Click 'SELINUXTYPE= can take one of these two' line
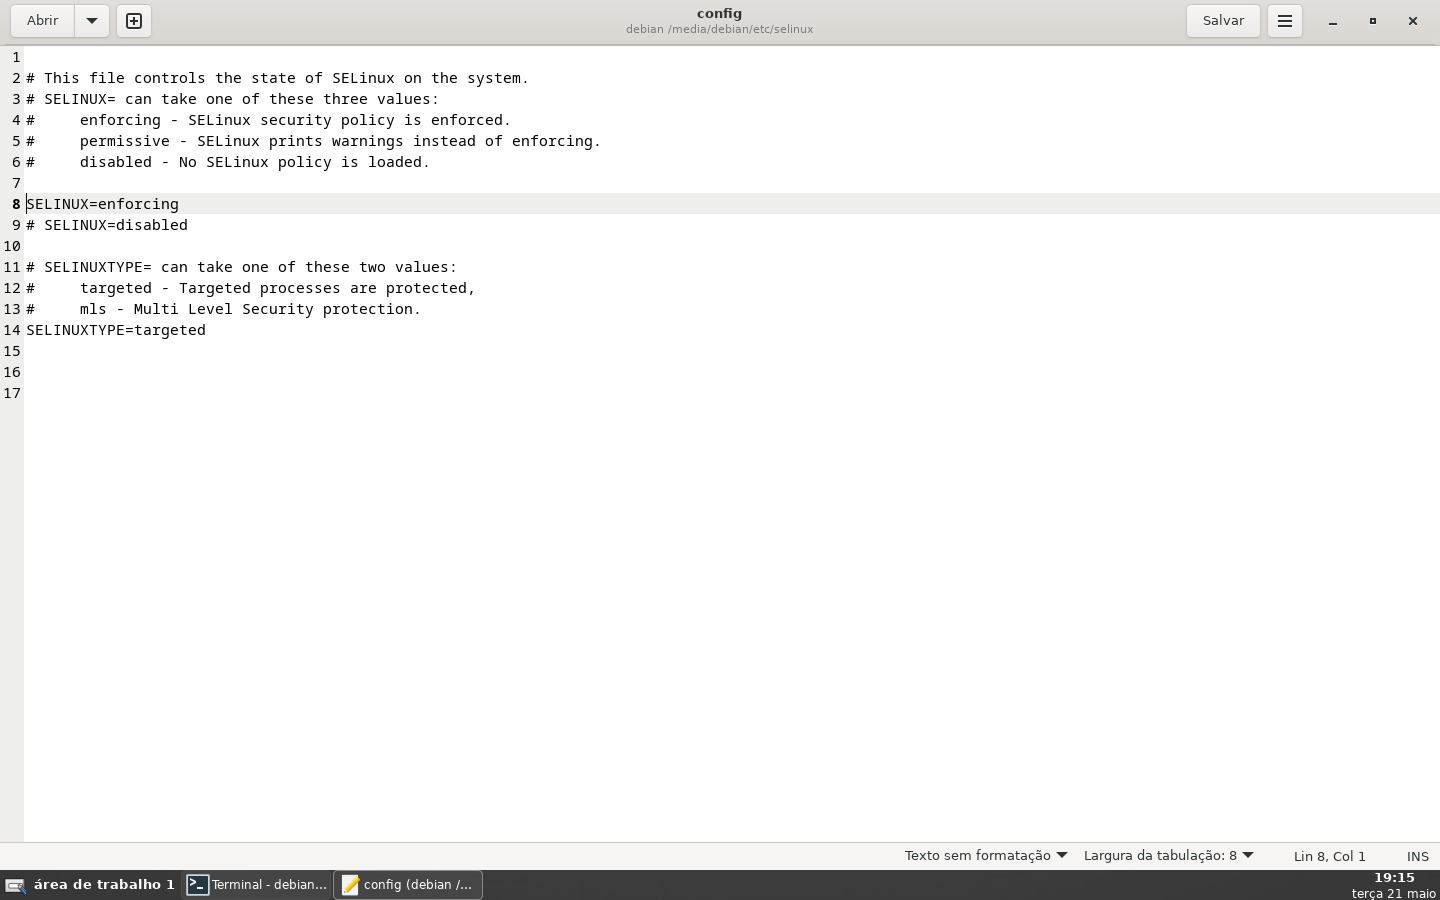This screenshot has width=1440, height=900. tap(241, 267)
